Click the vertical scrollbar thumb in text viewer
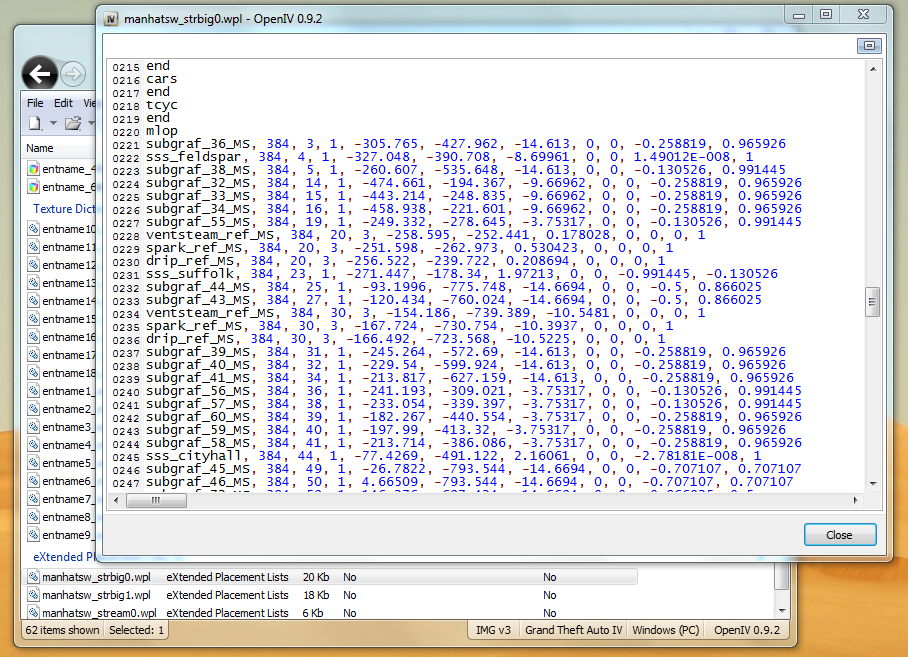The height and width of the screenshot is (657, 908). pyautogui.click(x=872, y=300)
